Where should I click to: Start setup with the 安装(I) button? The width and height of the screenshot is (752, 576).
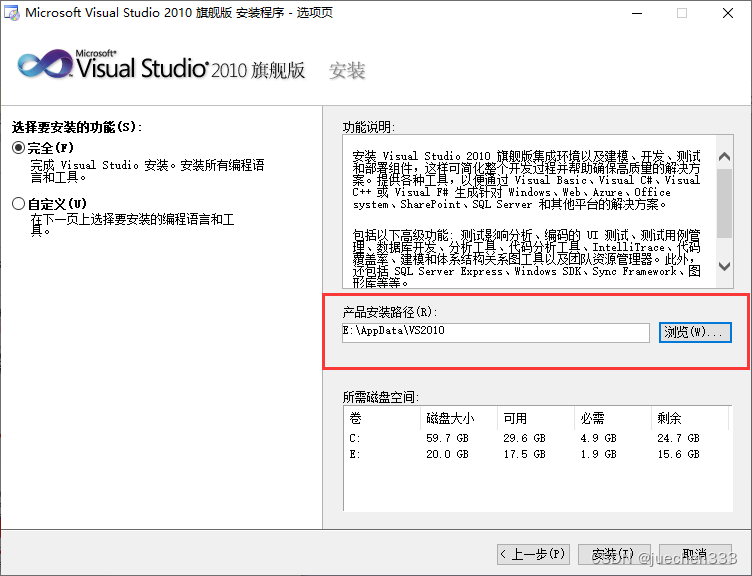coord(614,554)
